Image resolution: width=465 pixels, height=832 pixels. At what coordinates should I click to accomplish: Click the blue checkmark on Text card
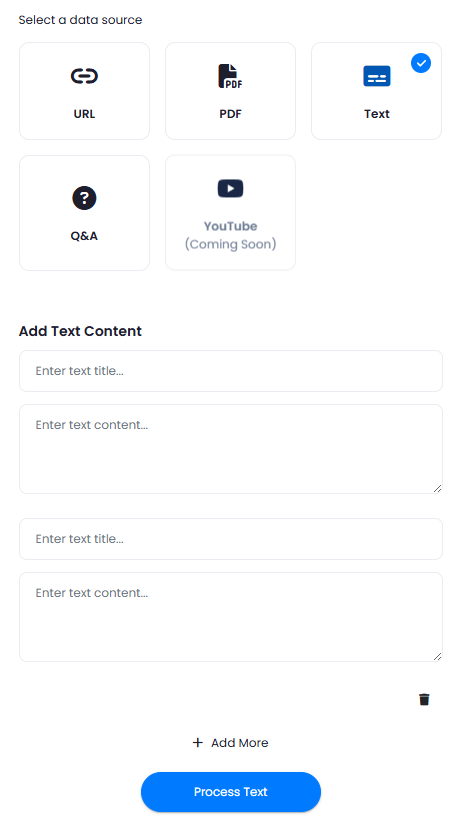pyautogui.click(x=421, y=63)
